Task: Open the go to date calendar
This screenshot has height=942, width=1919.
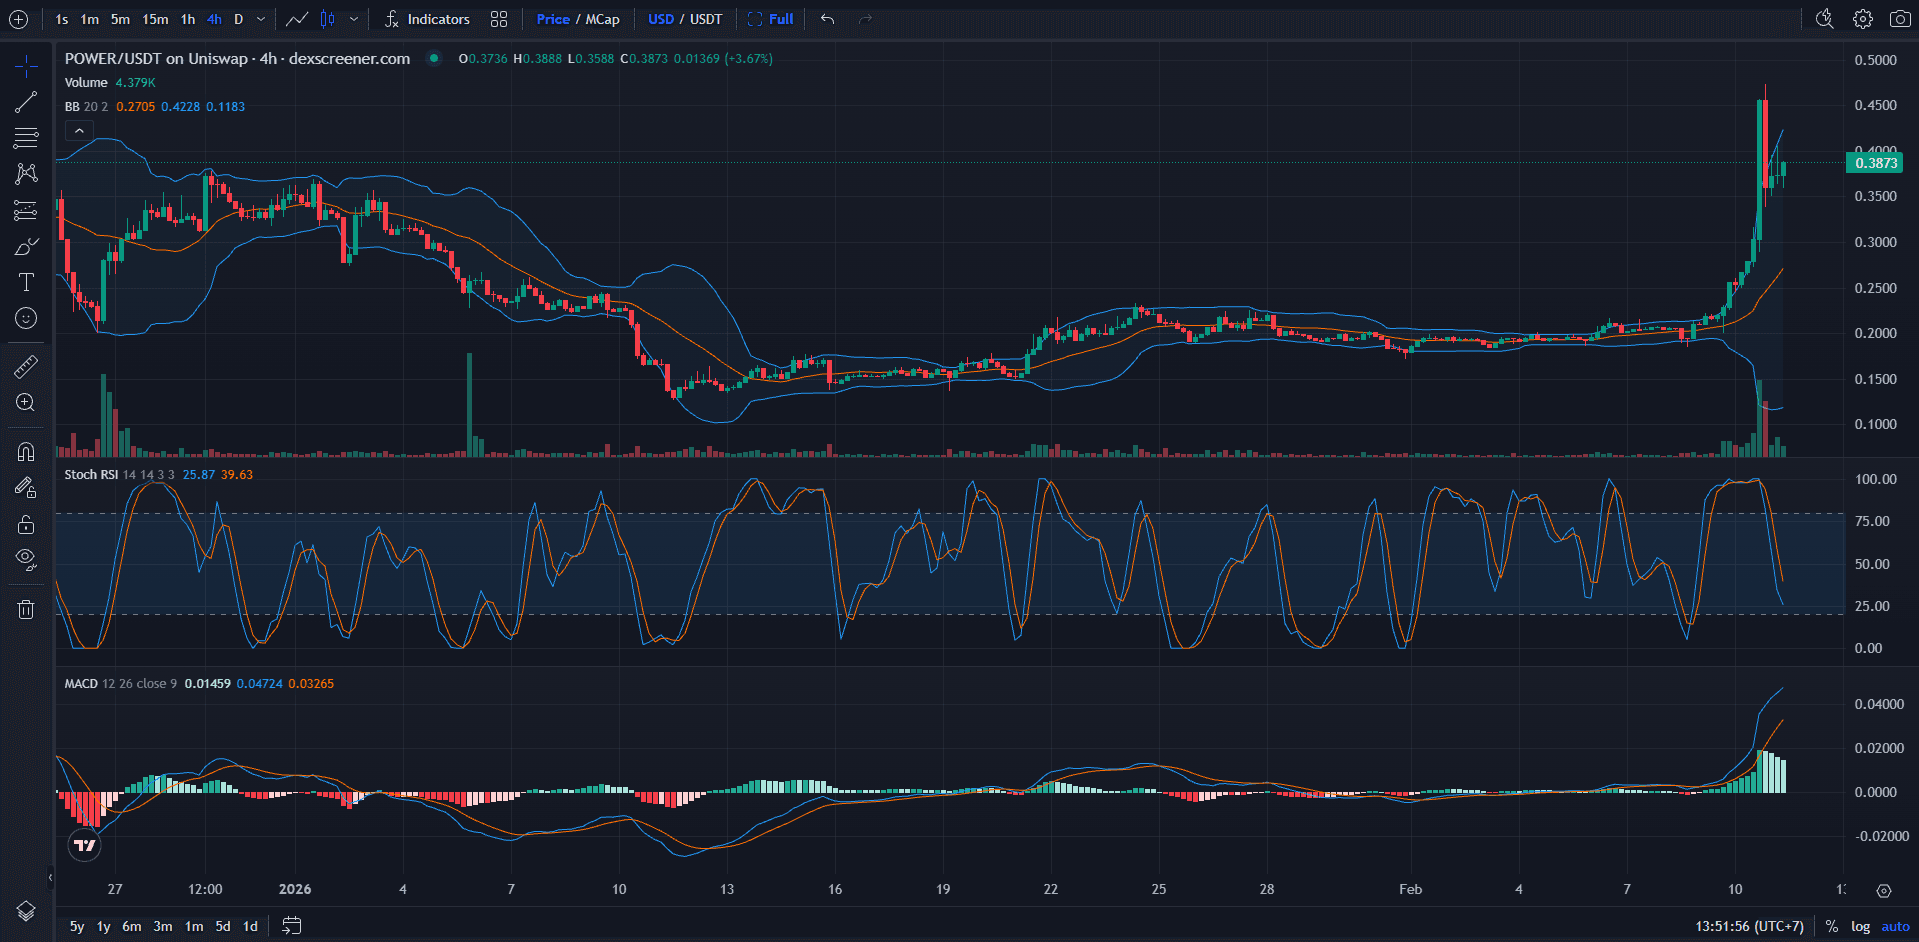Action: (x=291, y=926)
